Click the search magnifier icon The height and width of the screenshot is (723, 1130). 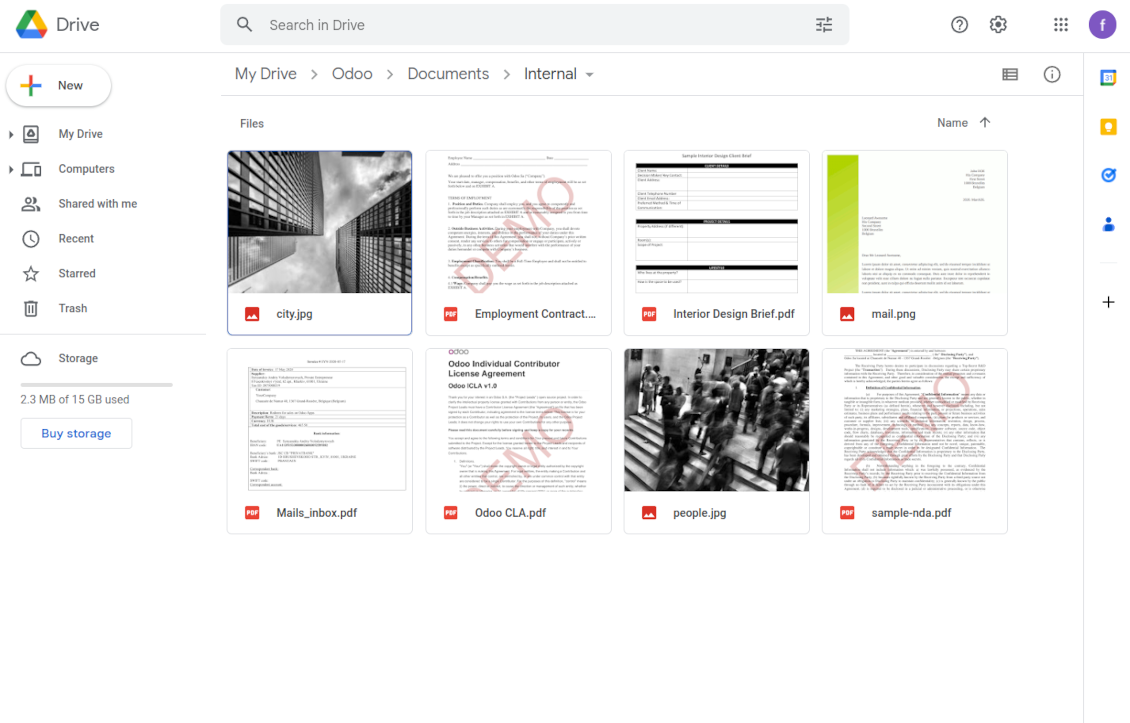pyautogui.click(x=244, y=25)
